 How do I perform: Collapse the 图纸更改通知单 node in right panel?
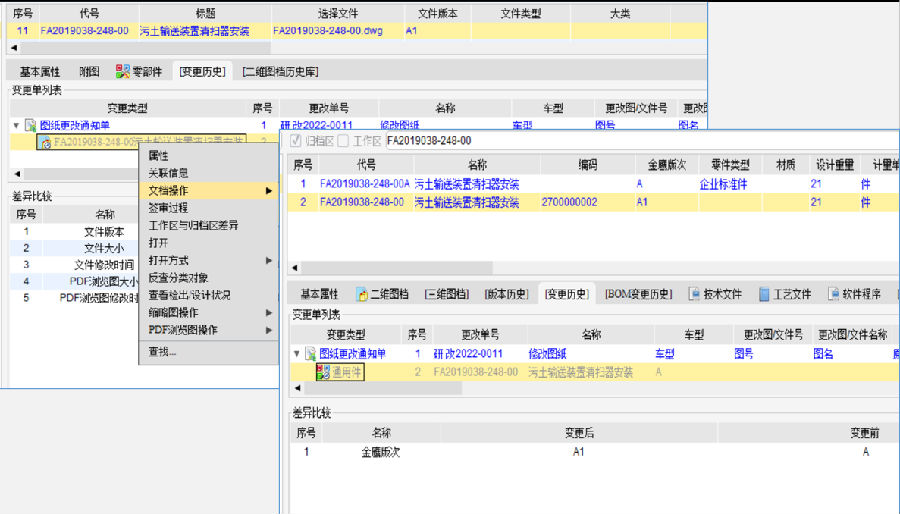(x=296, y=354)
